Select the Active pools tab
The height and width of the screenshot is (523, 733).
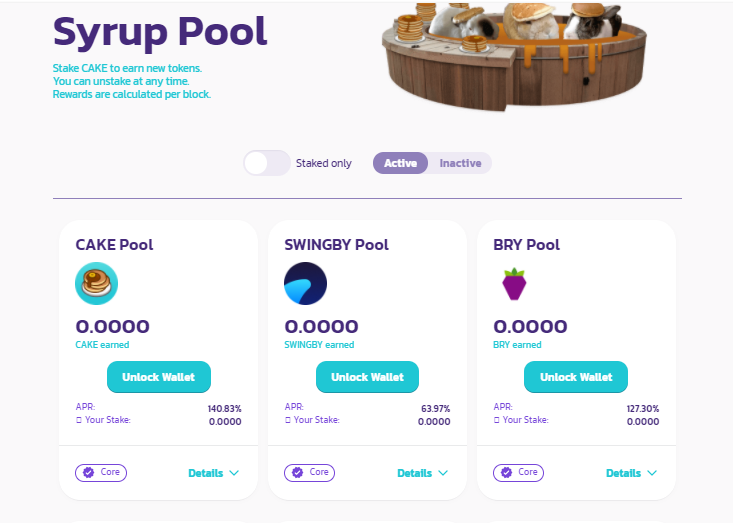(x=400, y=163)
